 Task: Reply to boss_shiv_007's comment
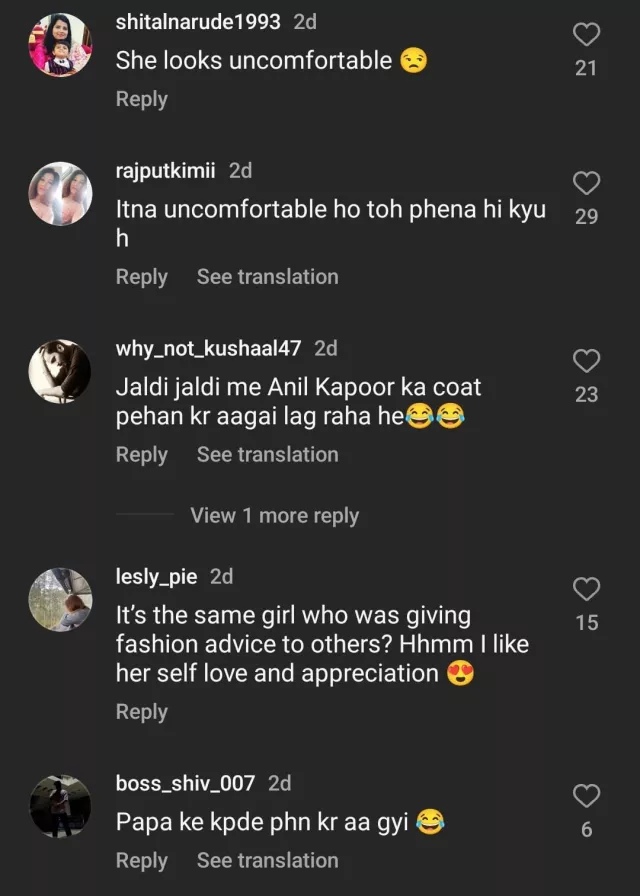point(141,860)
